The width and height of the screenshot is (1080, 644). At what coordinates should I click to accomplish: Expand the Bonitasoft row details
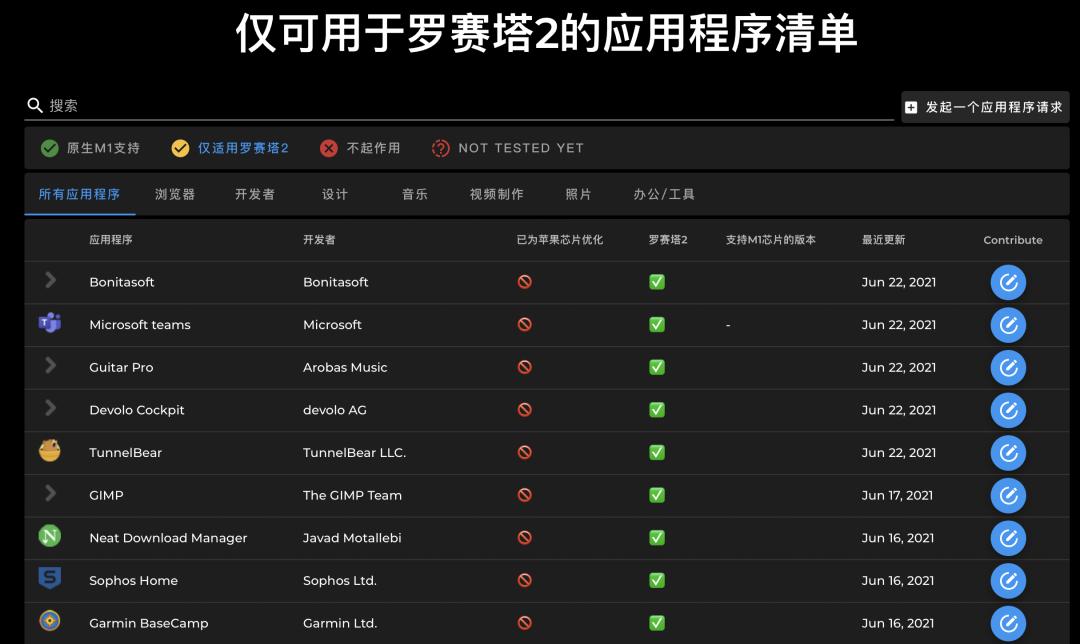(x=50, y=282)
